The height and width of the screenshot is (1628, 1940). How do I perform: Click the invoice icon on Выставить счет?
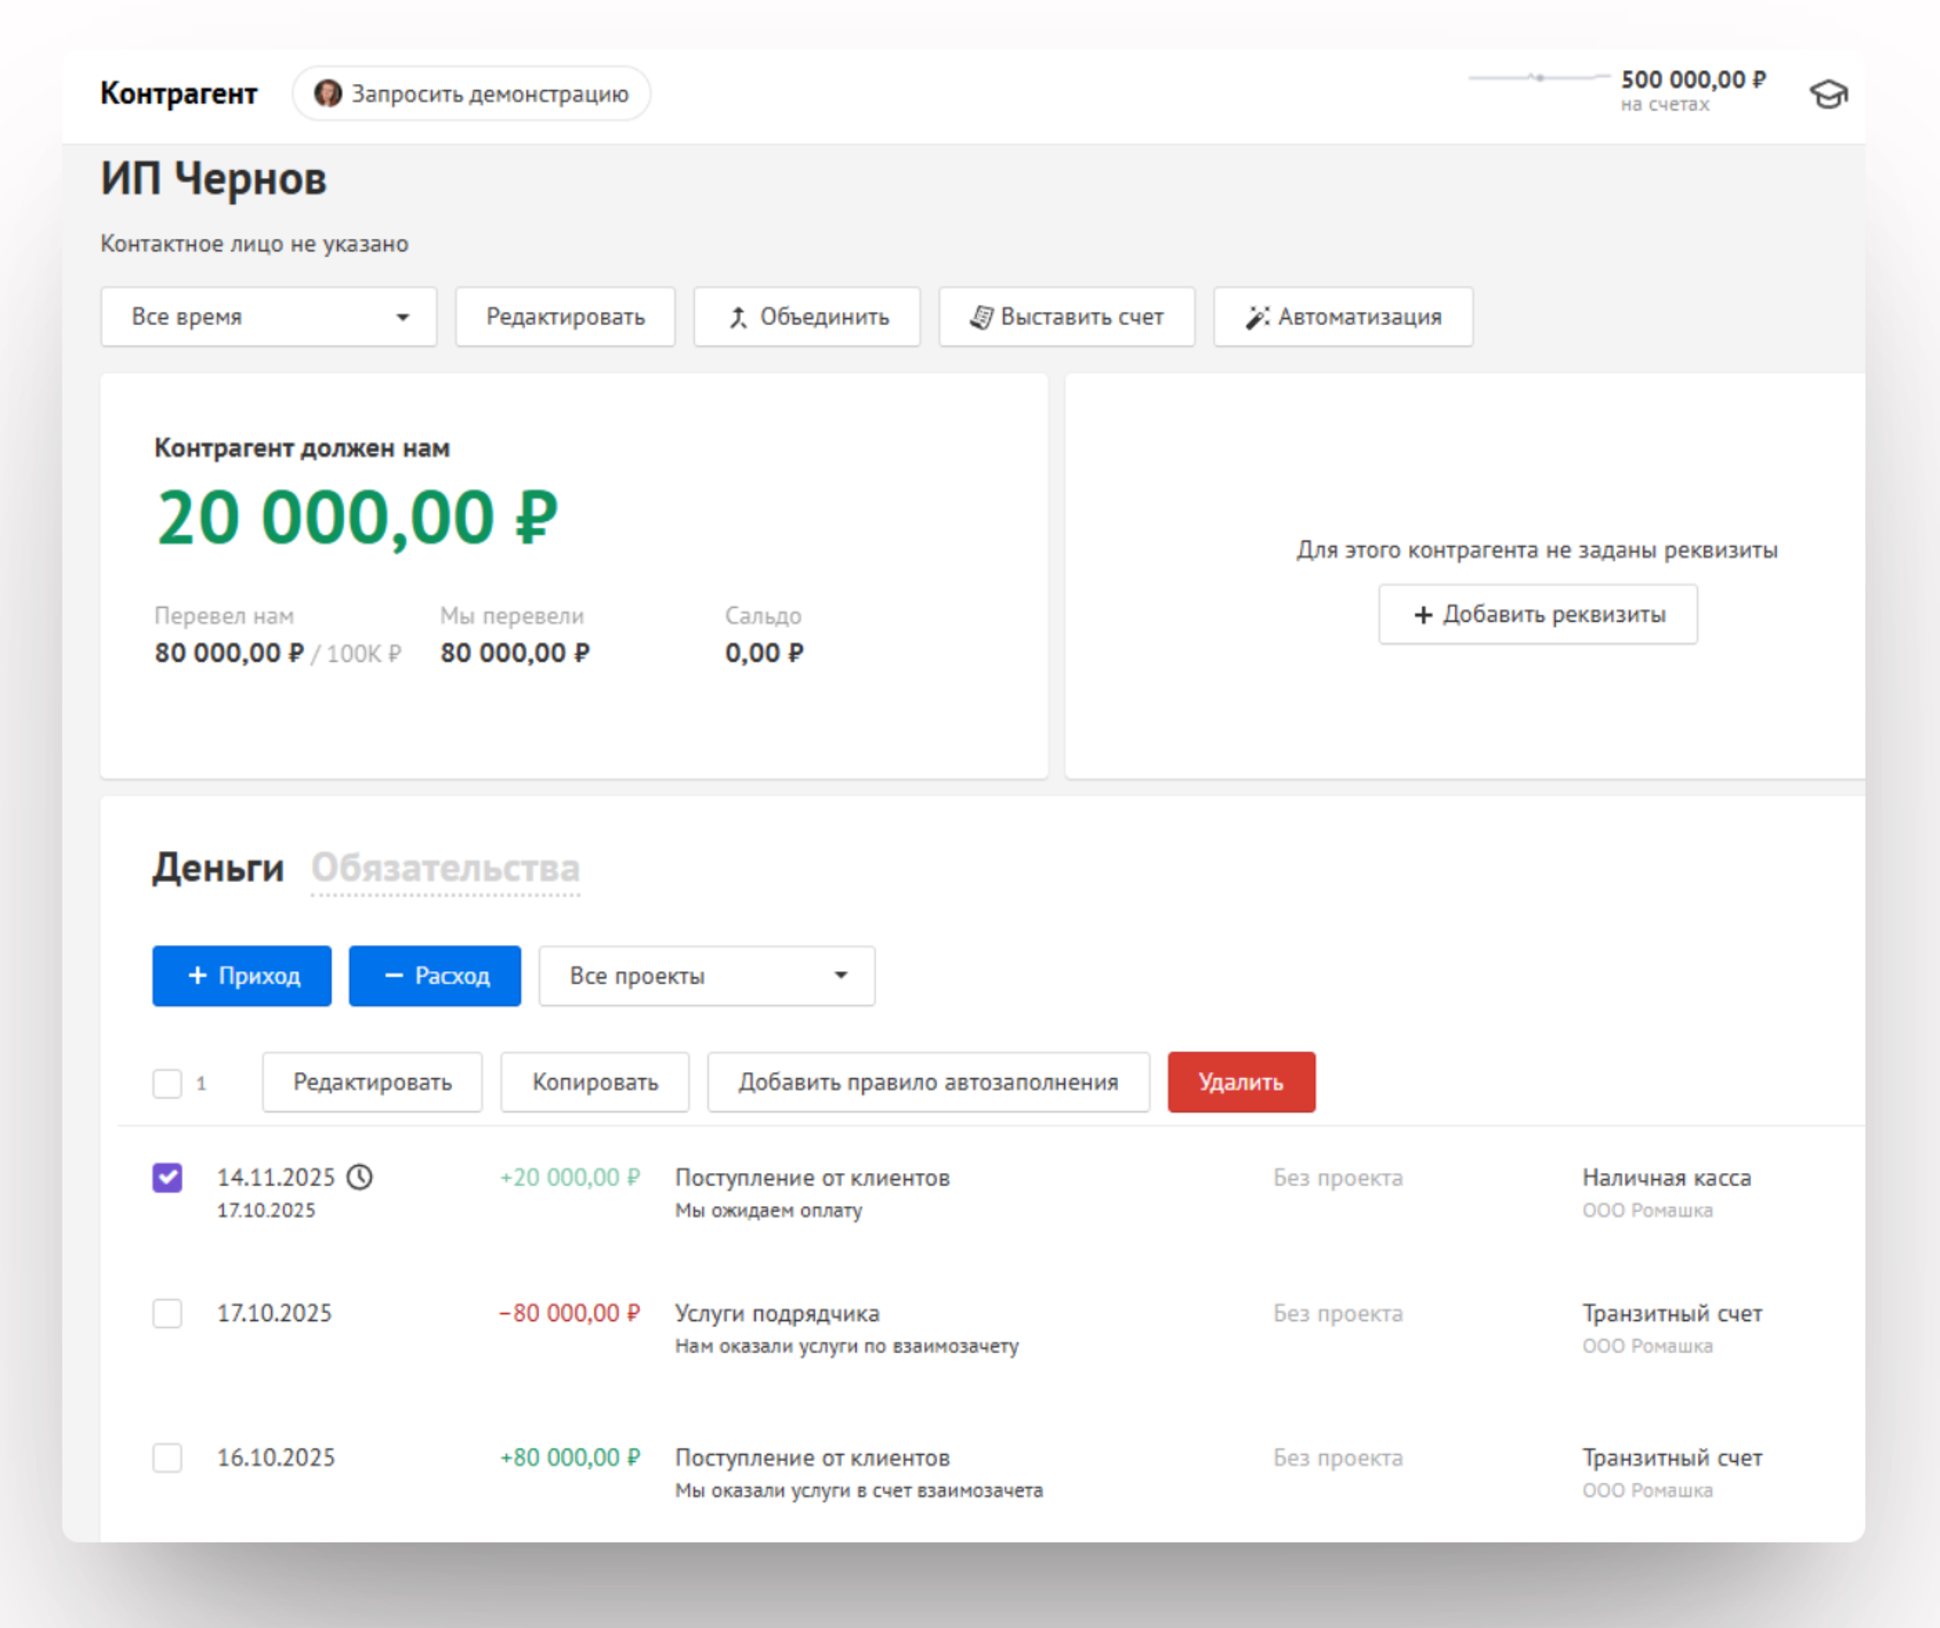coord(981,317)
